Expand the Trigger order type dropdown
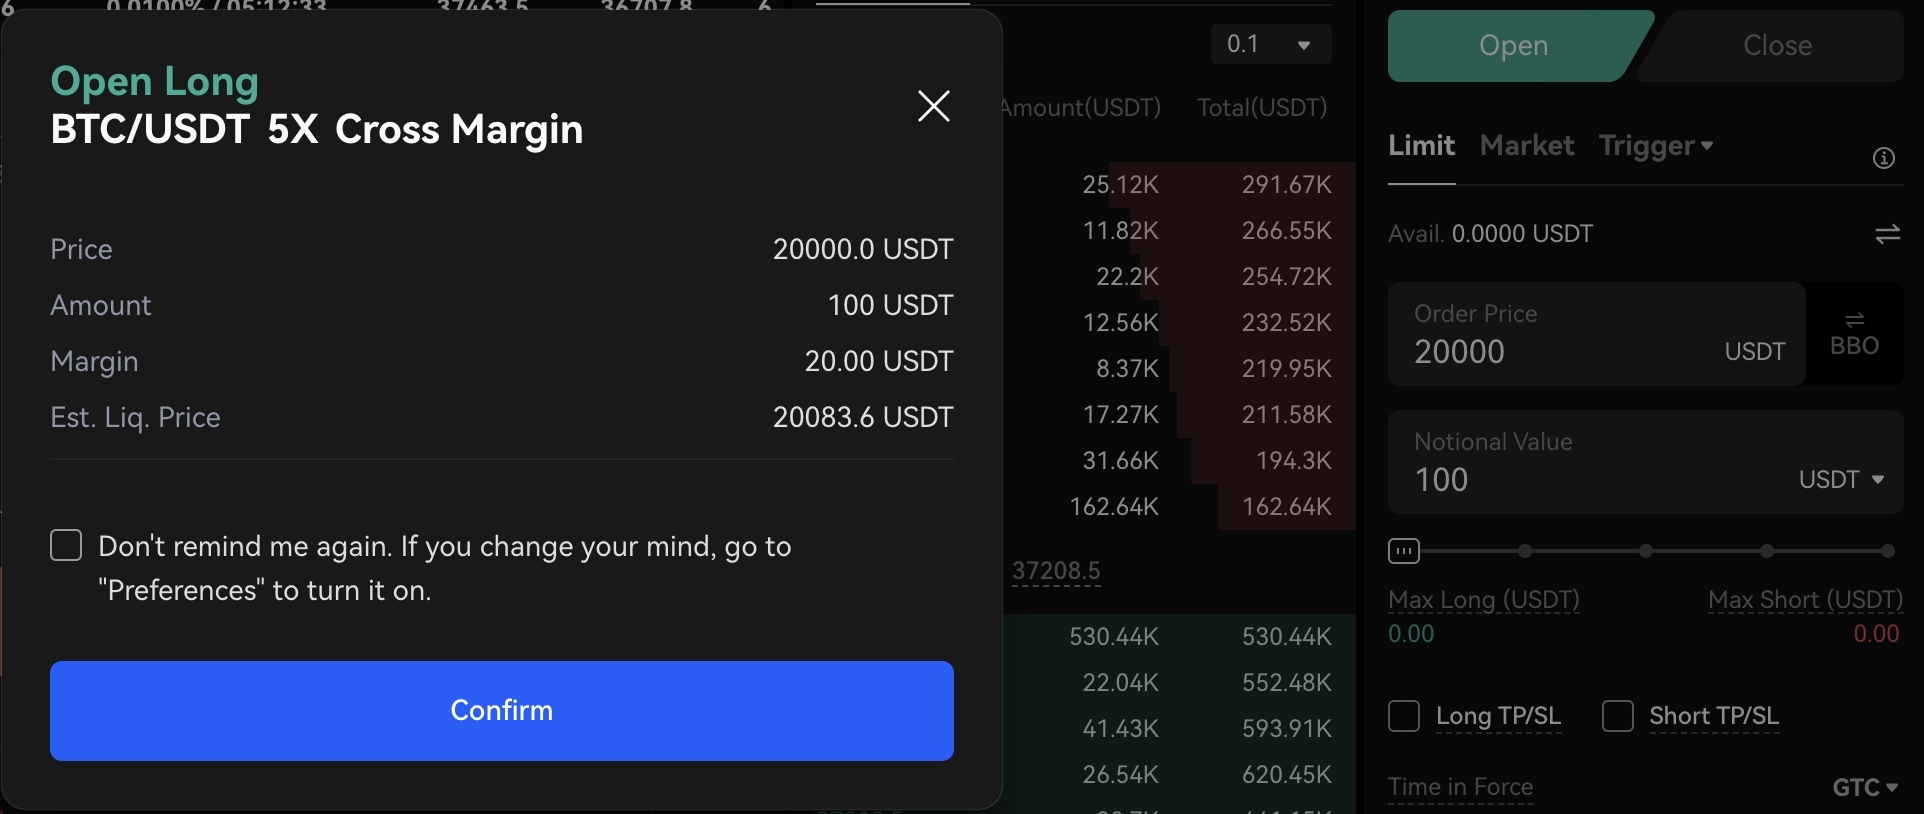The height and width of the screenshot is (814, 1924). tap(1656, 146)
